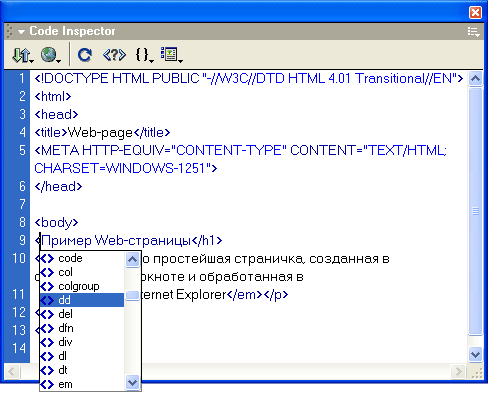Click the Preview in Browser globe icon
The image size is (488, 398).
point(50,55)
